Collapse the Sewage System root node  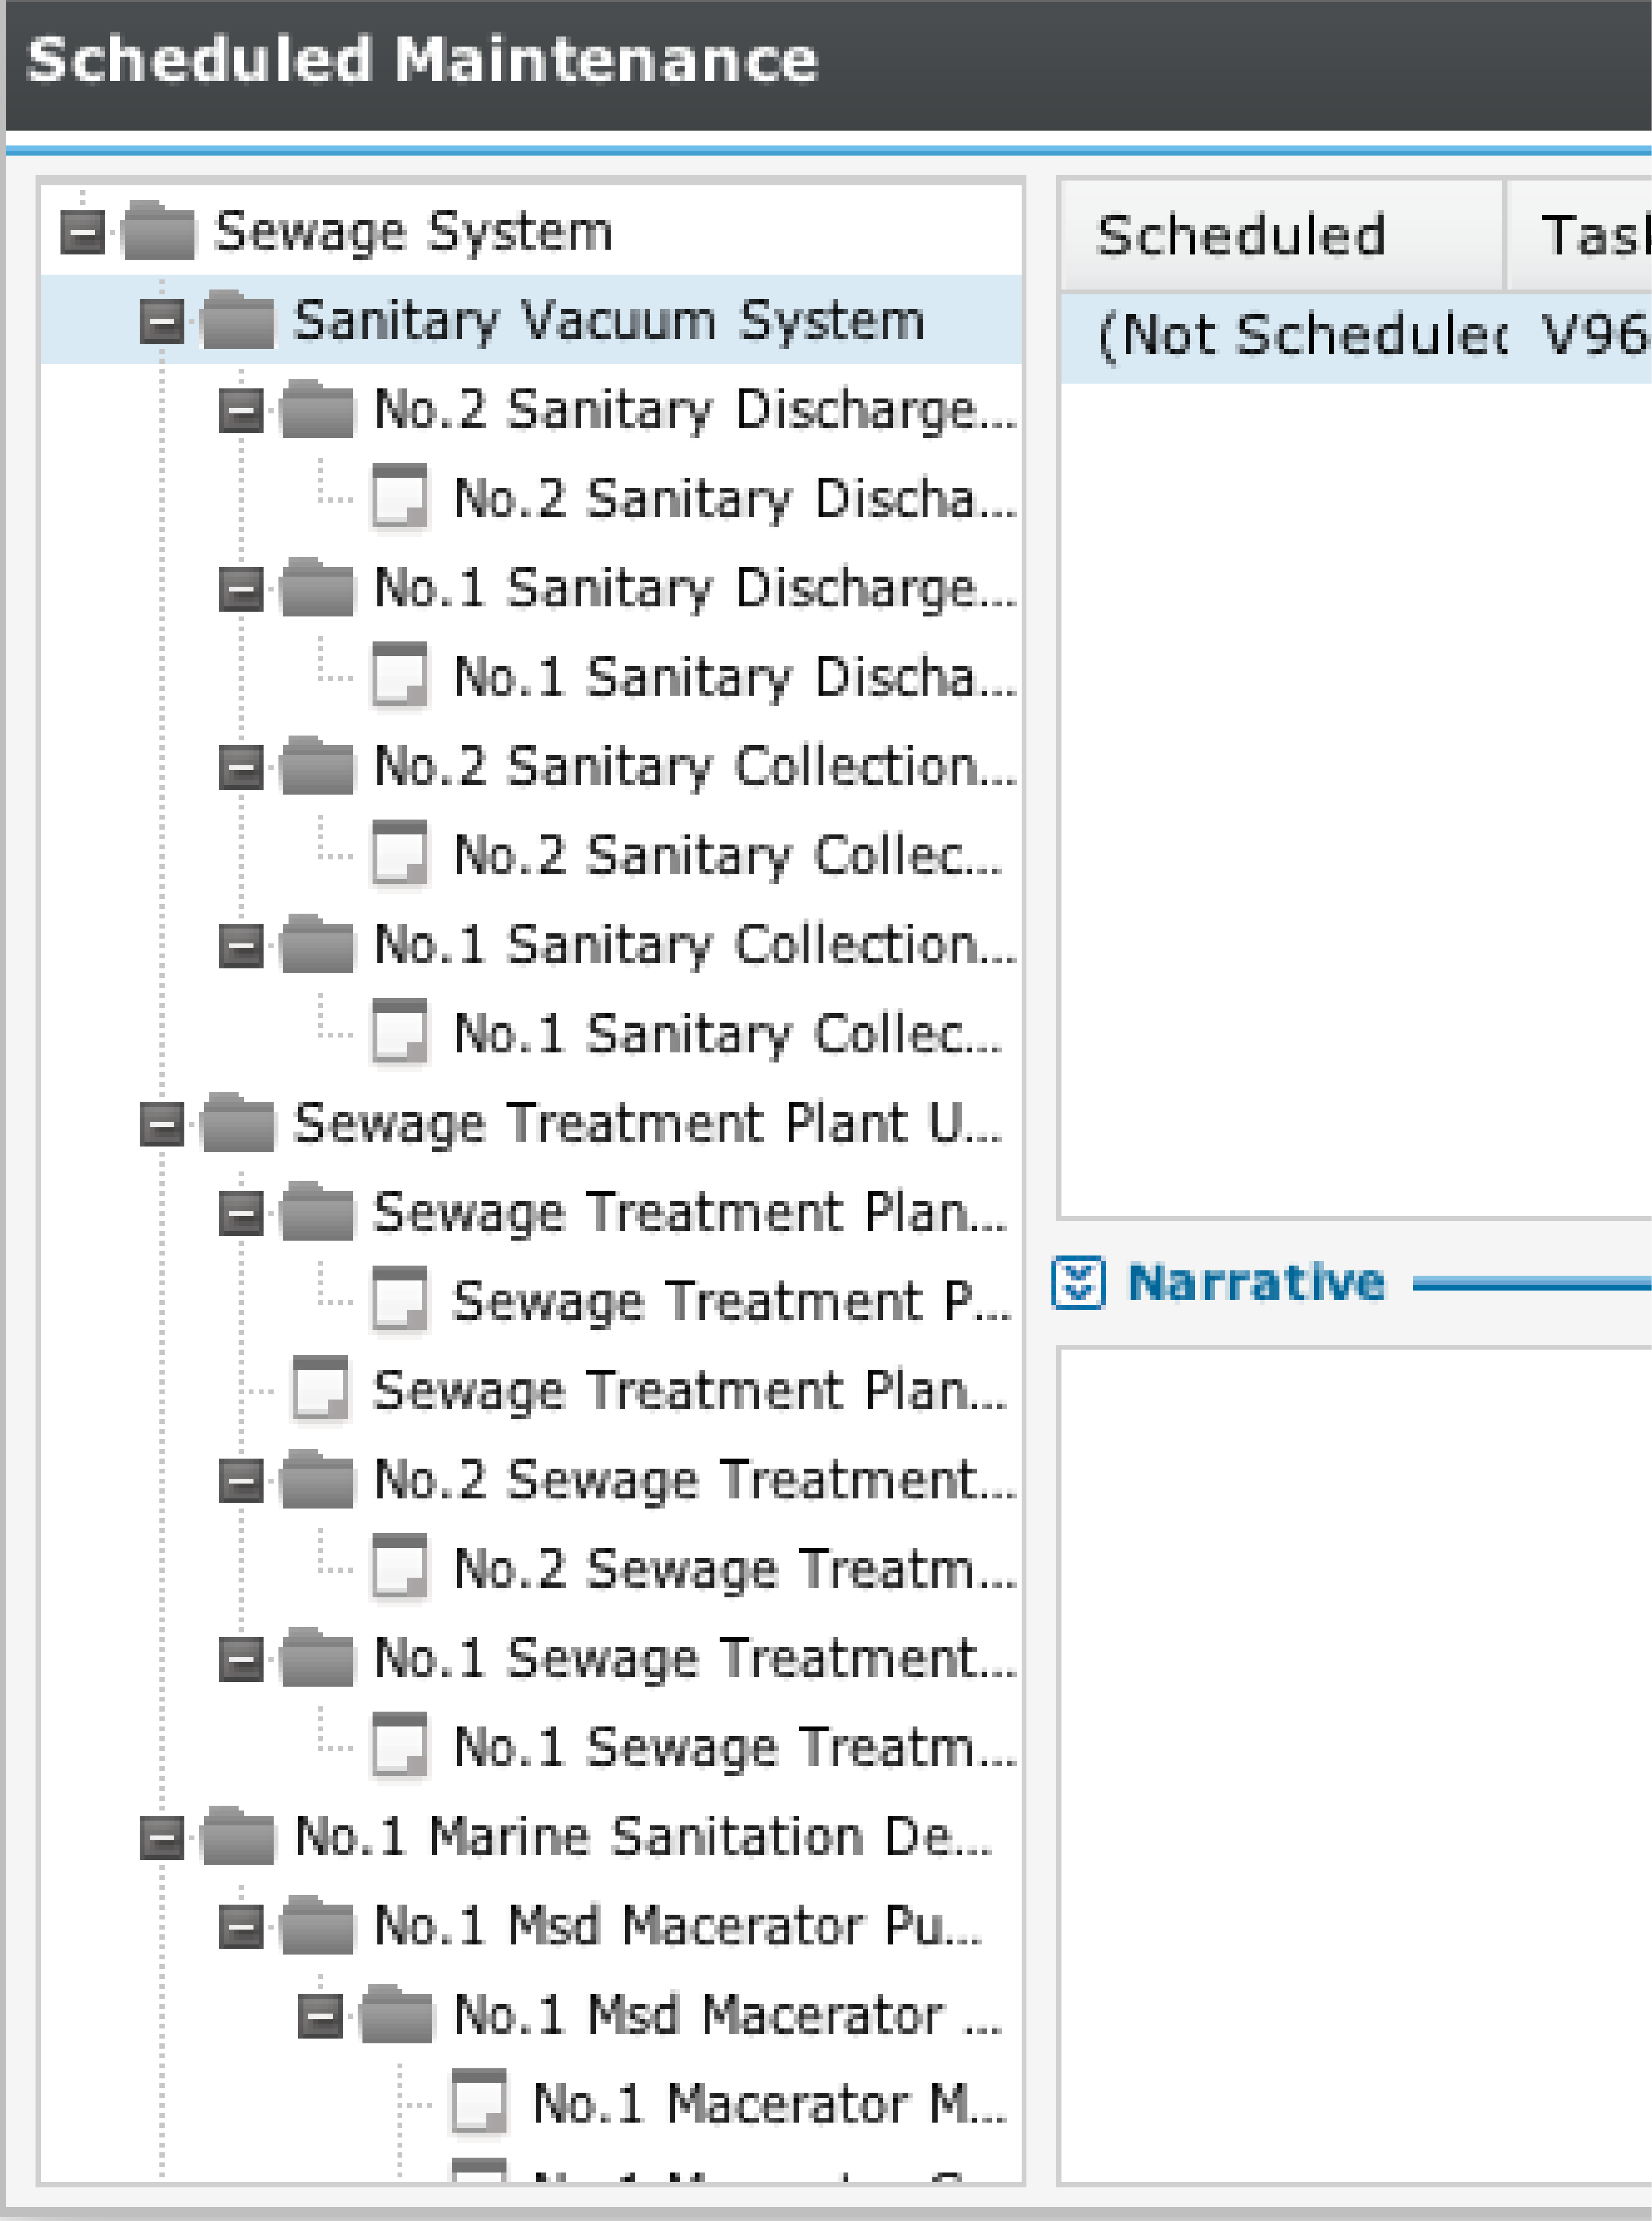82,233
